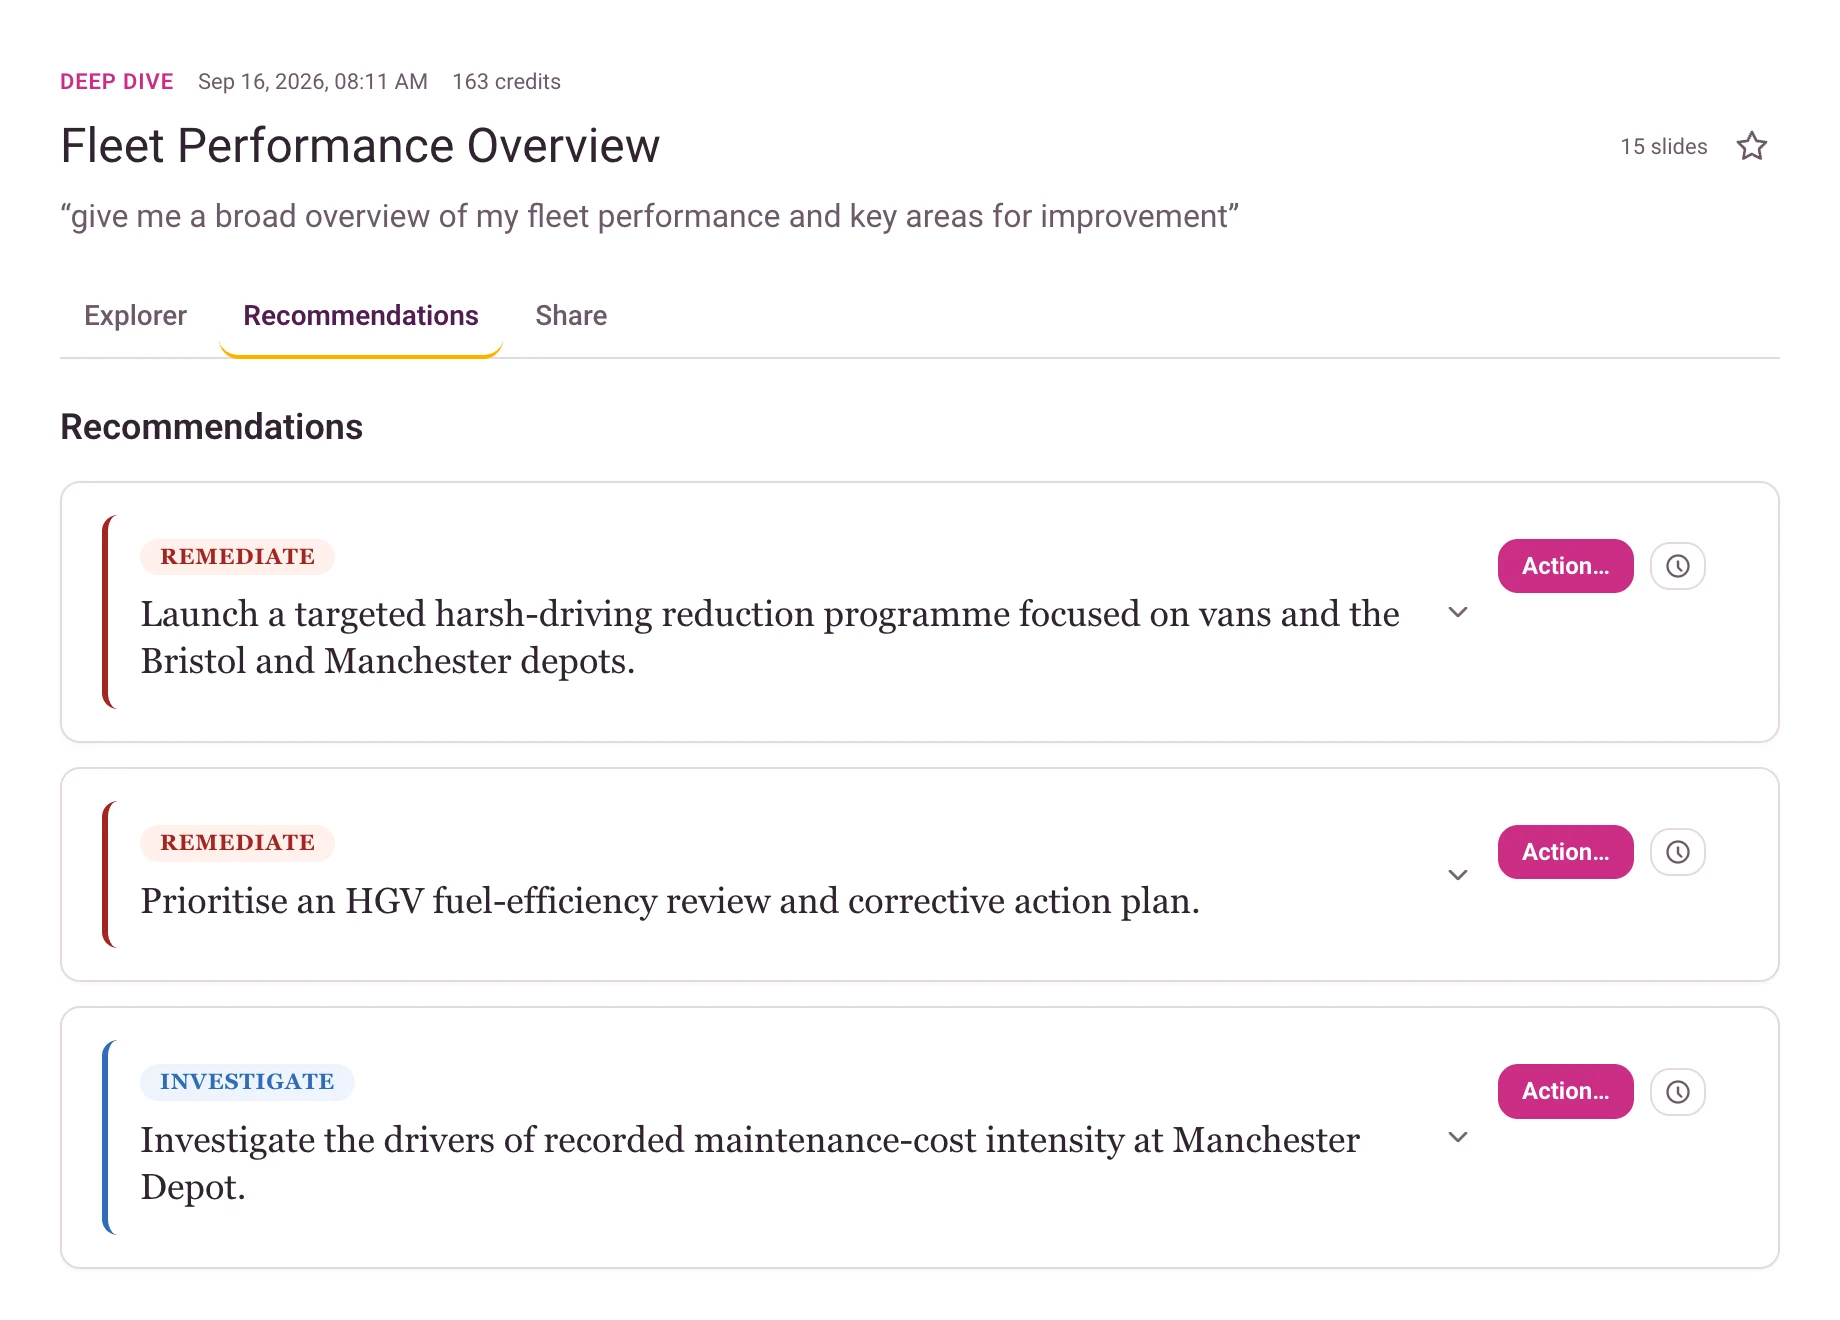Click Action button for Manchester Depot investigation
The width and height of the screenshot is (1840, 1320).
tap(1565, 1091)
